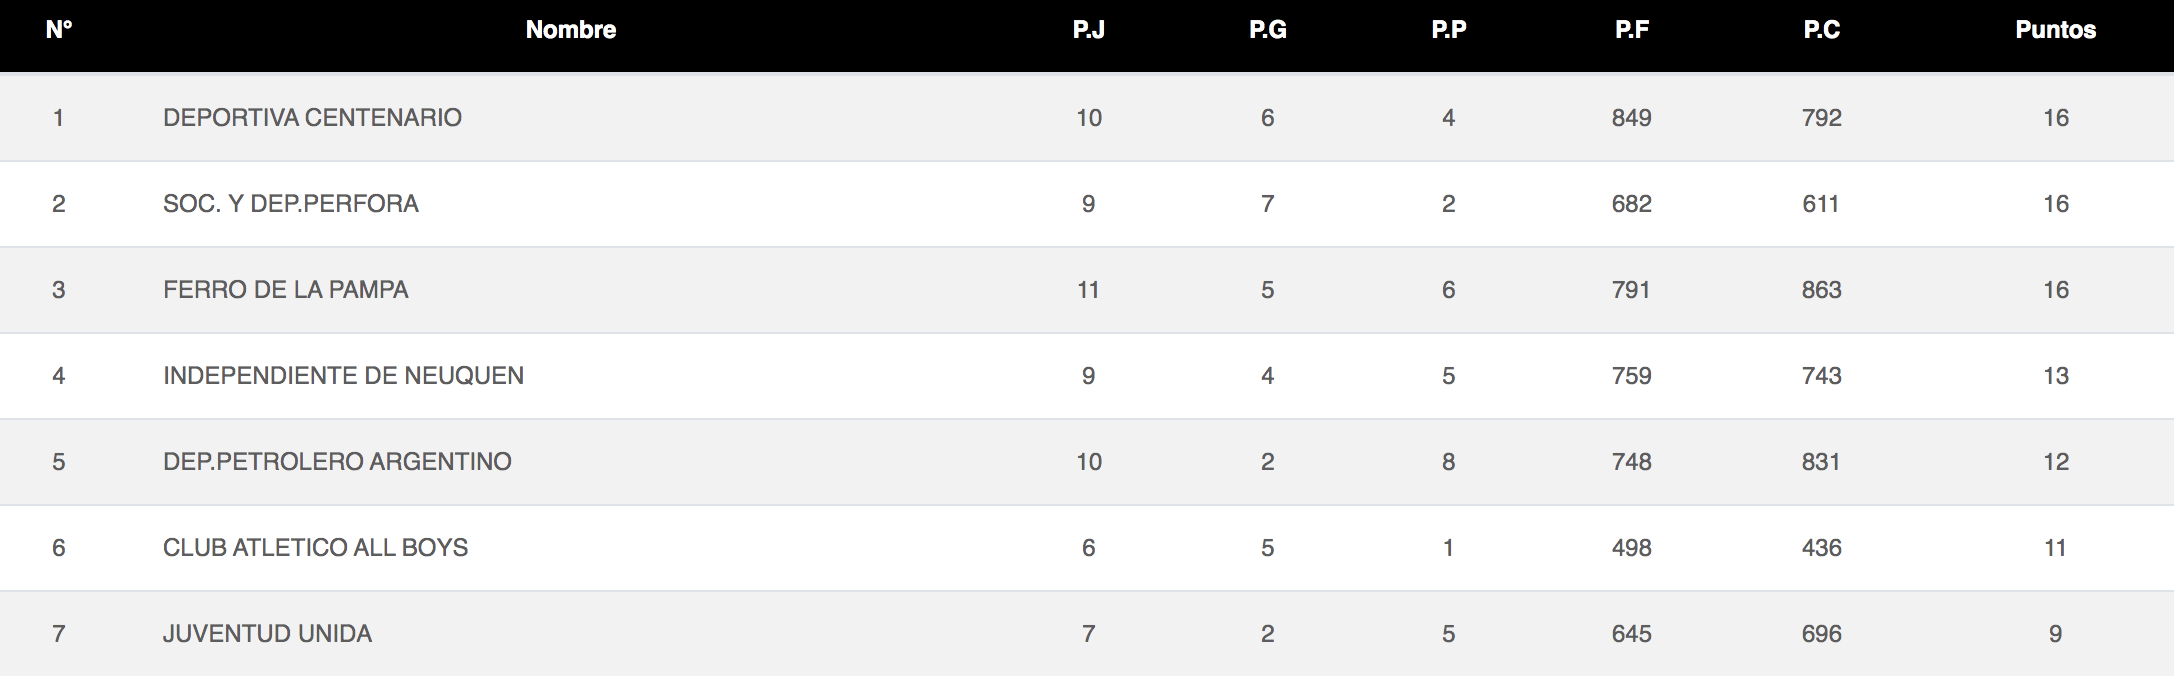
Task: Open SOC. Y DEP.PERFORA team row
Action: pyautogui.click(x=1087, y=204)
